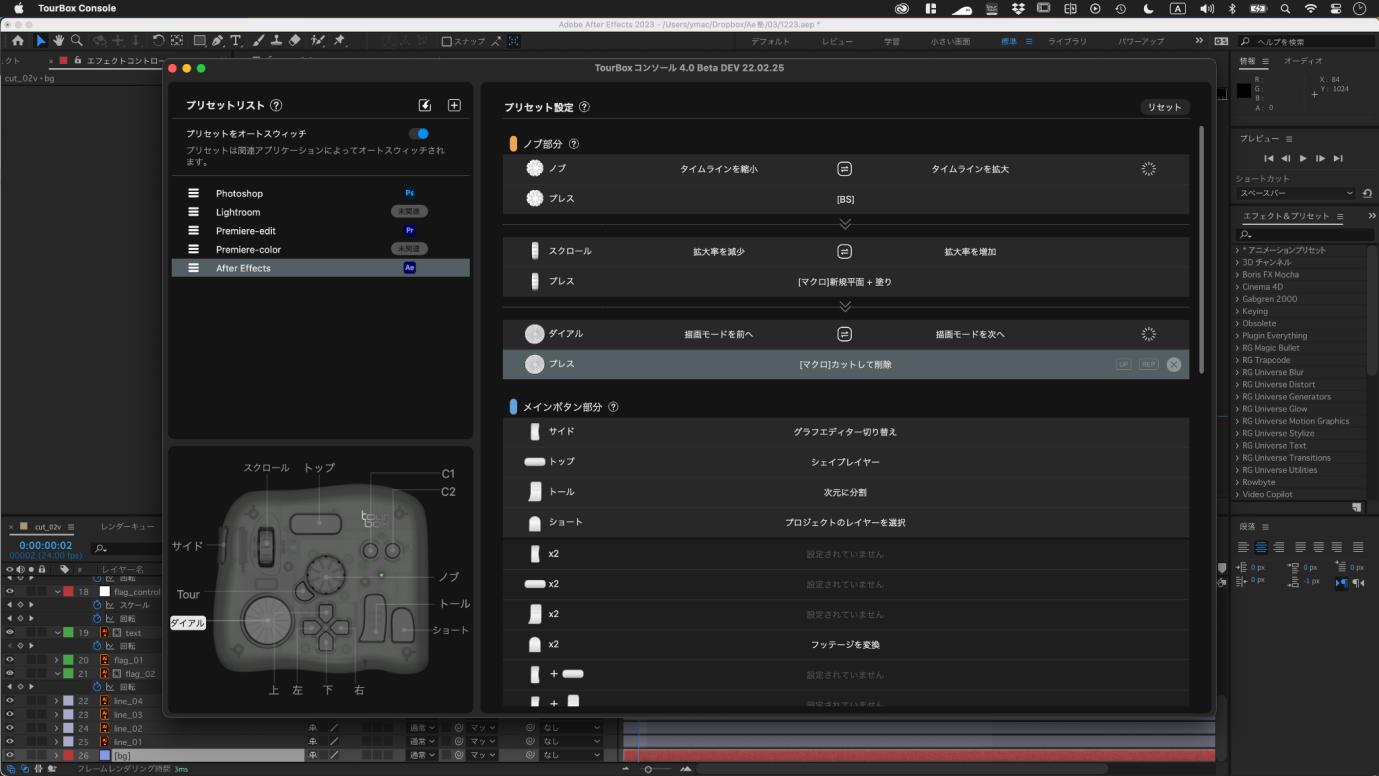The image size is (1379, 776).
Task: Click the haptic spinner icon in ダイアル row
Action: pyautogui.click(x=1148, y=334)
